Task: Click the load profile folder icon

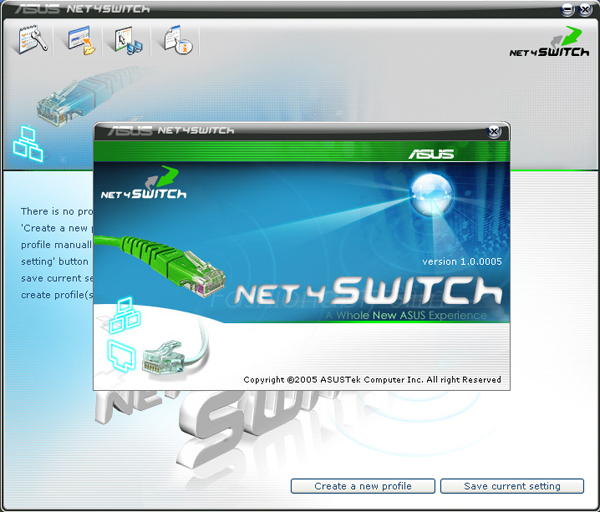Action: pyautogui.click(x=81, y=40)
